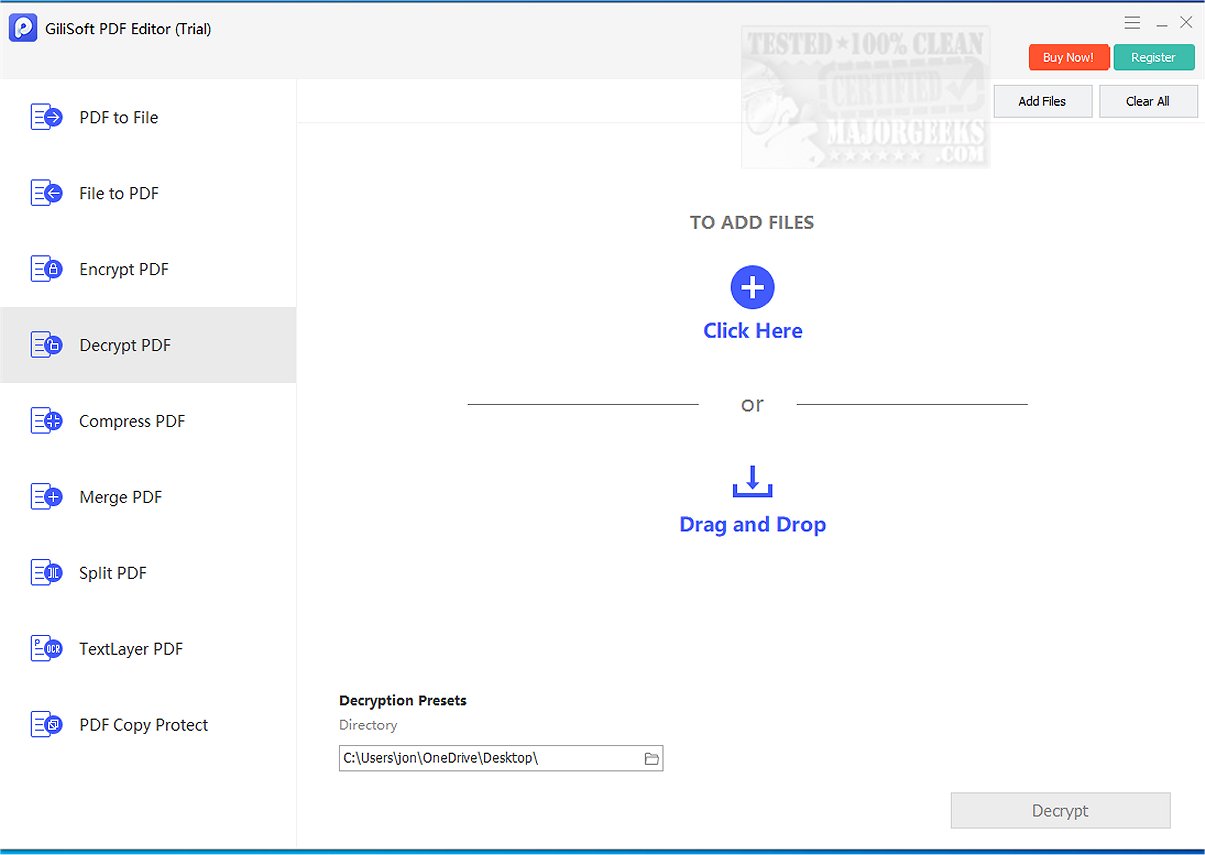The width and height of the screenshot is (1205, 855).
Task: Click the GiliSoft app logo in title bar
Action: pyautogui.click(x=23, y=28)
